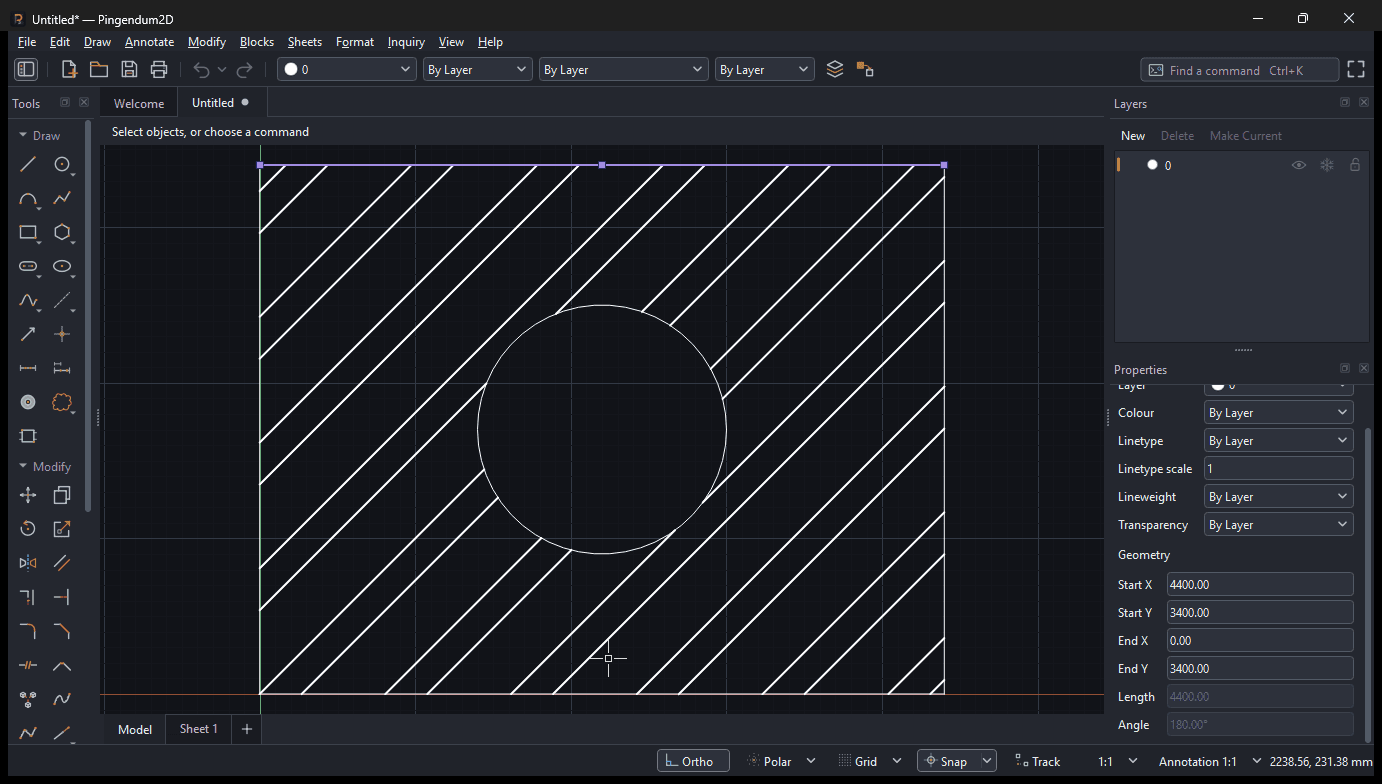Create a new document from toolbar

[69, 69]
